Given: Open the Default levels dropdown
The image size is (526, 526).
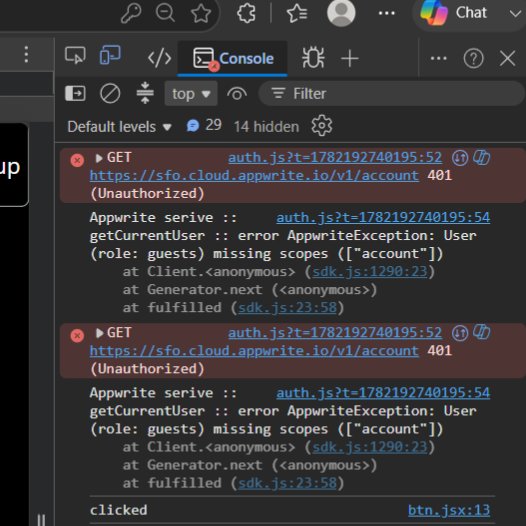Looking at the screenshot, I should (119, 127).
